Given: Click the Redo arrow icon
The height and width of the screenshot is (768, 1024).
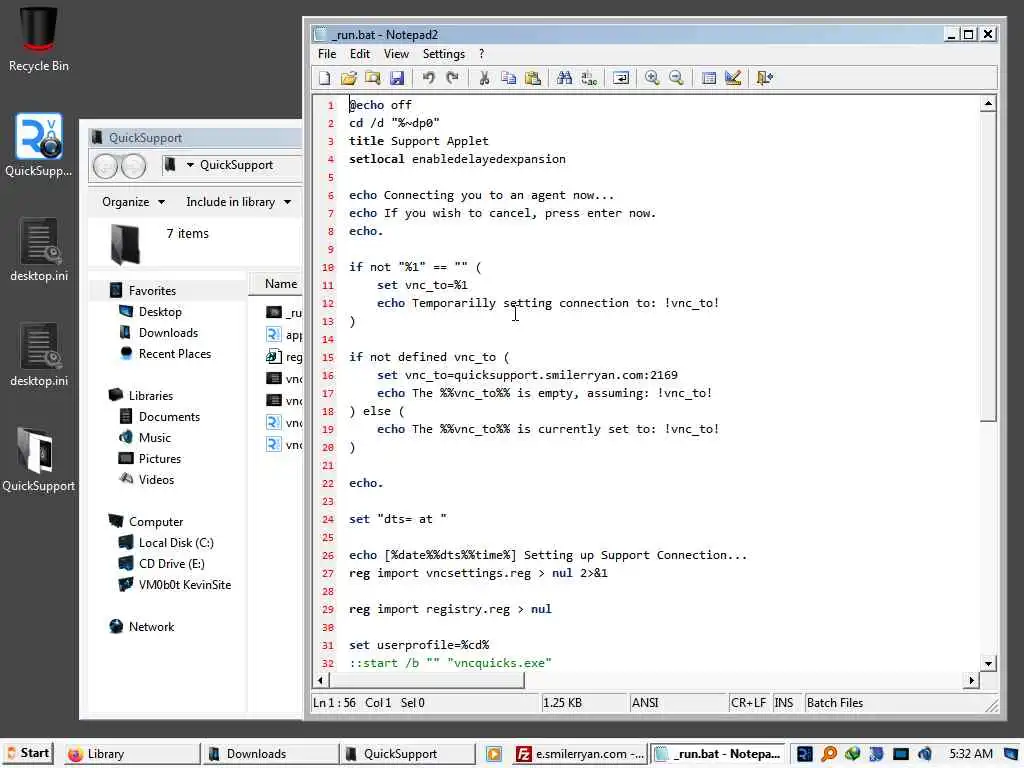Looking at the screenshot, I should pyautogui.click(x=452, y=78).
